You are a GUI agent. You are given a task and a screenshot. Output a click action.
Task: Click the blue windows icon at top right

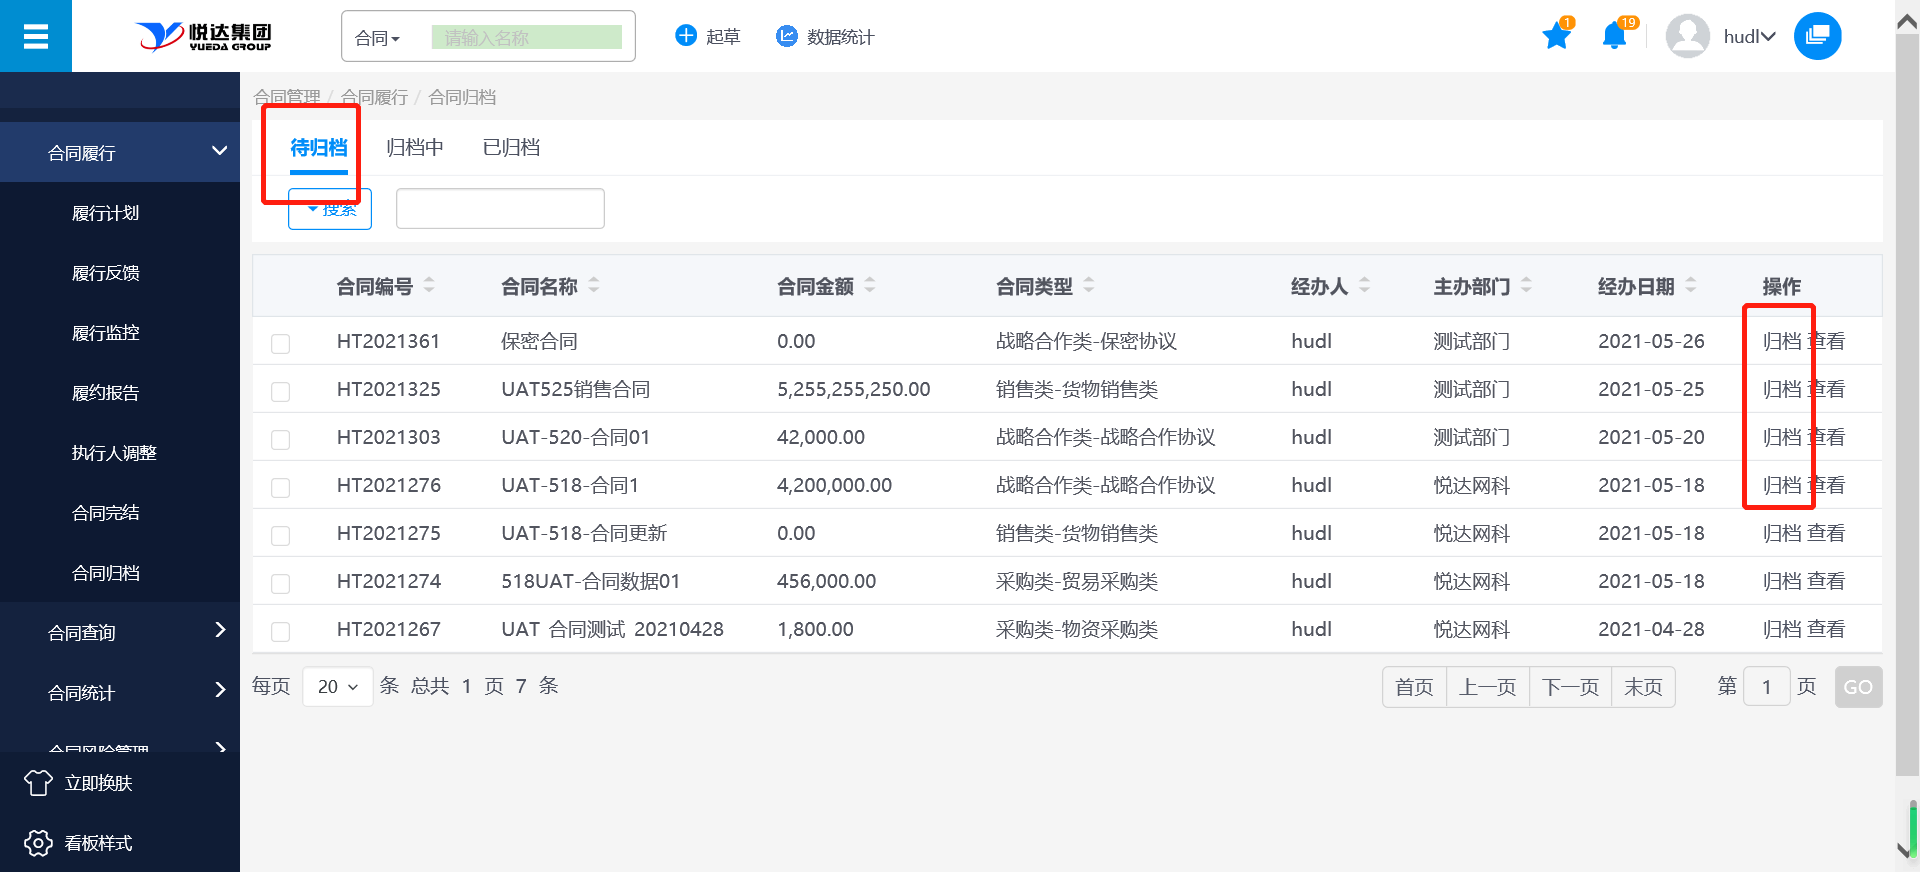coord(1817,37)
